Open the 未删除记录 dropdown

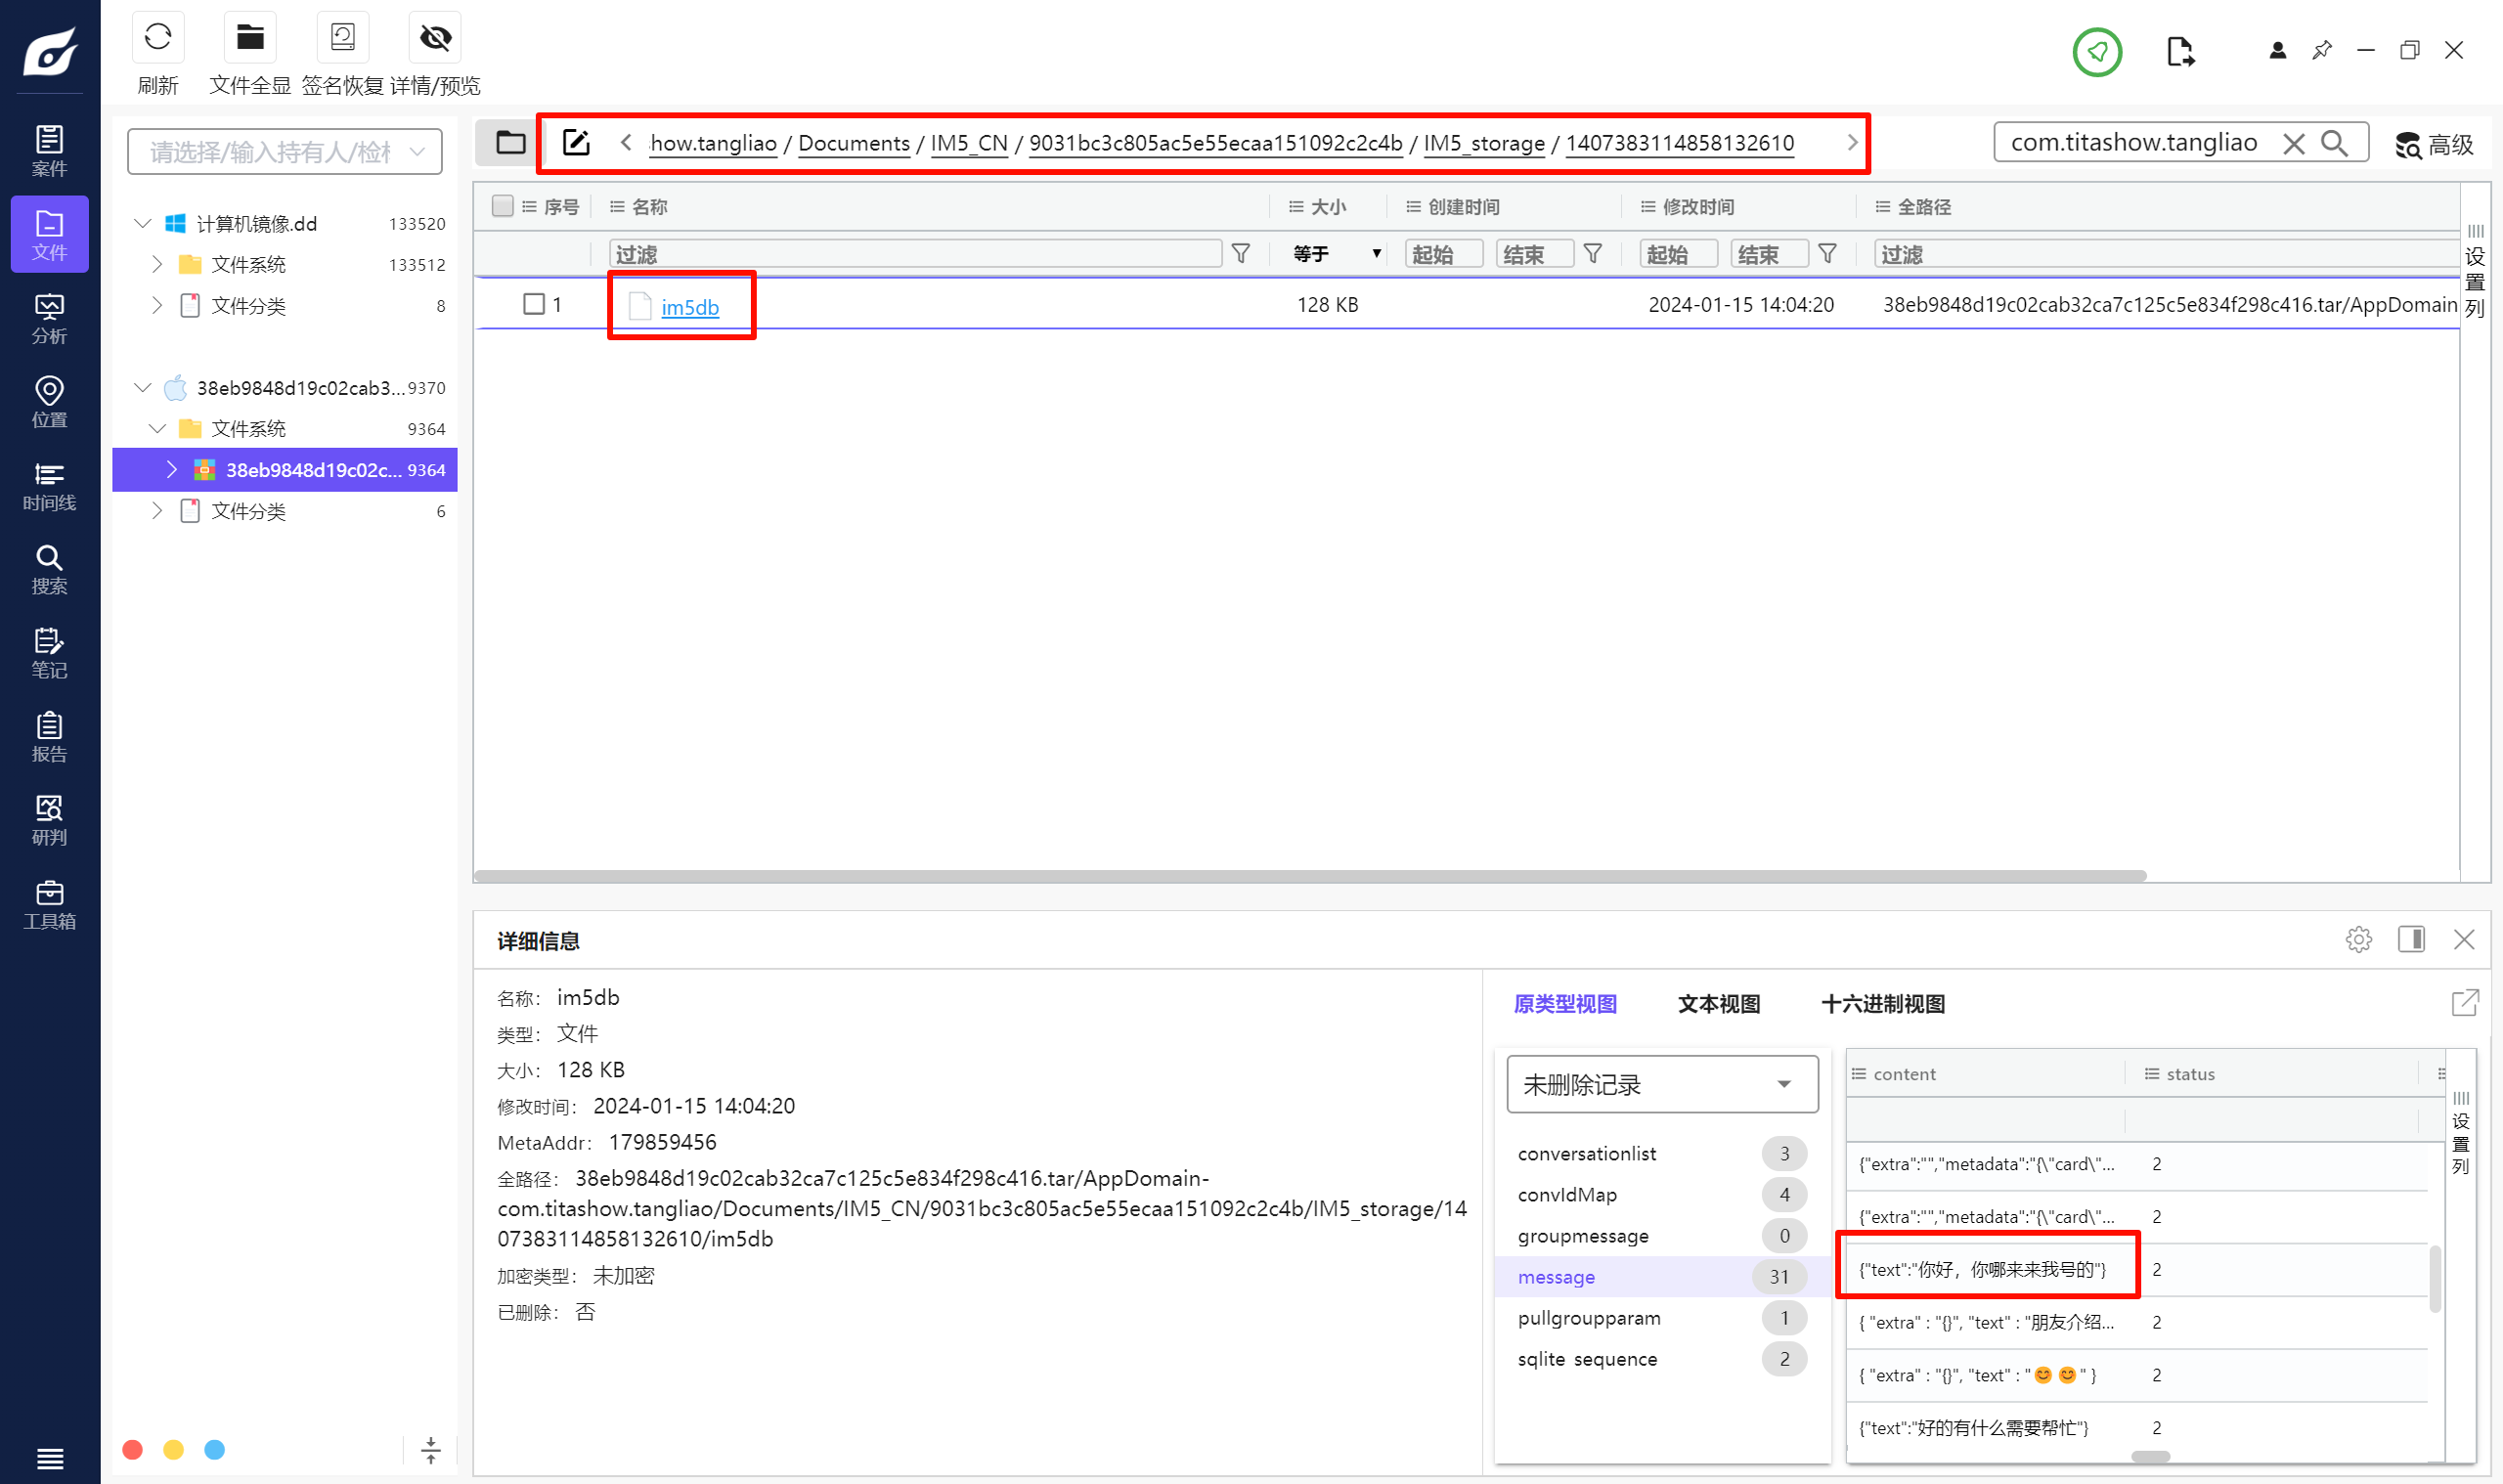click(x=1661, y=1084)
